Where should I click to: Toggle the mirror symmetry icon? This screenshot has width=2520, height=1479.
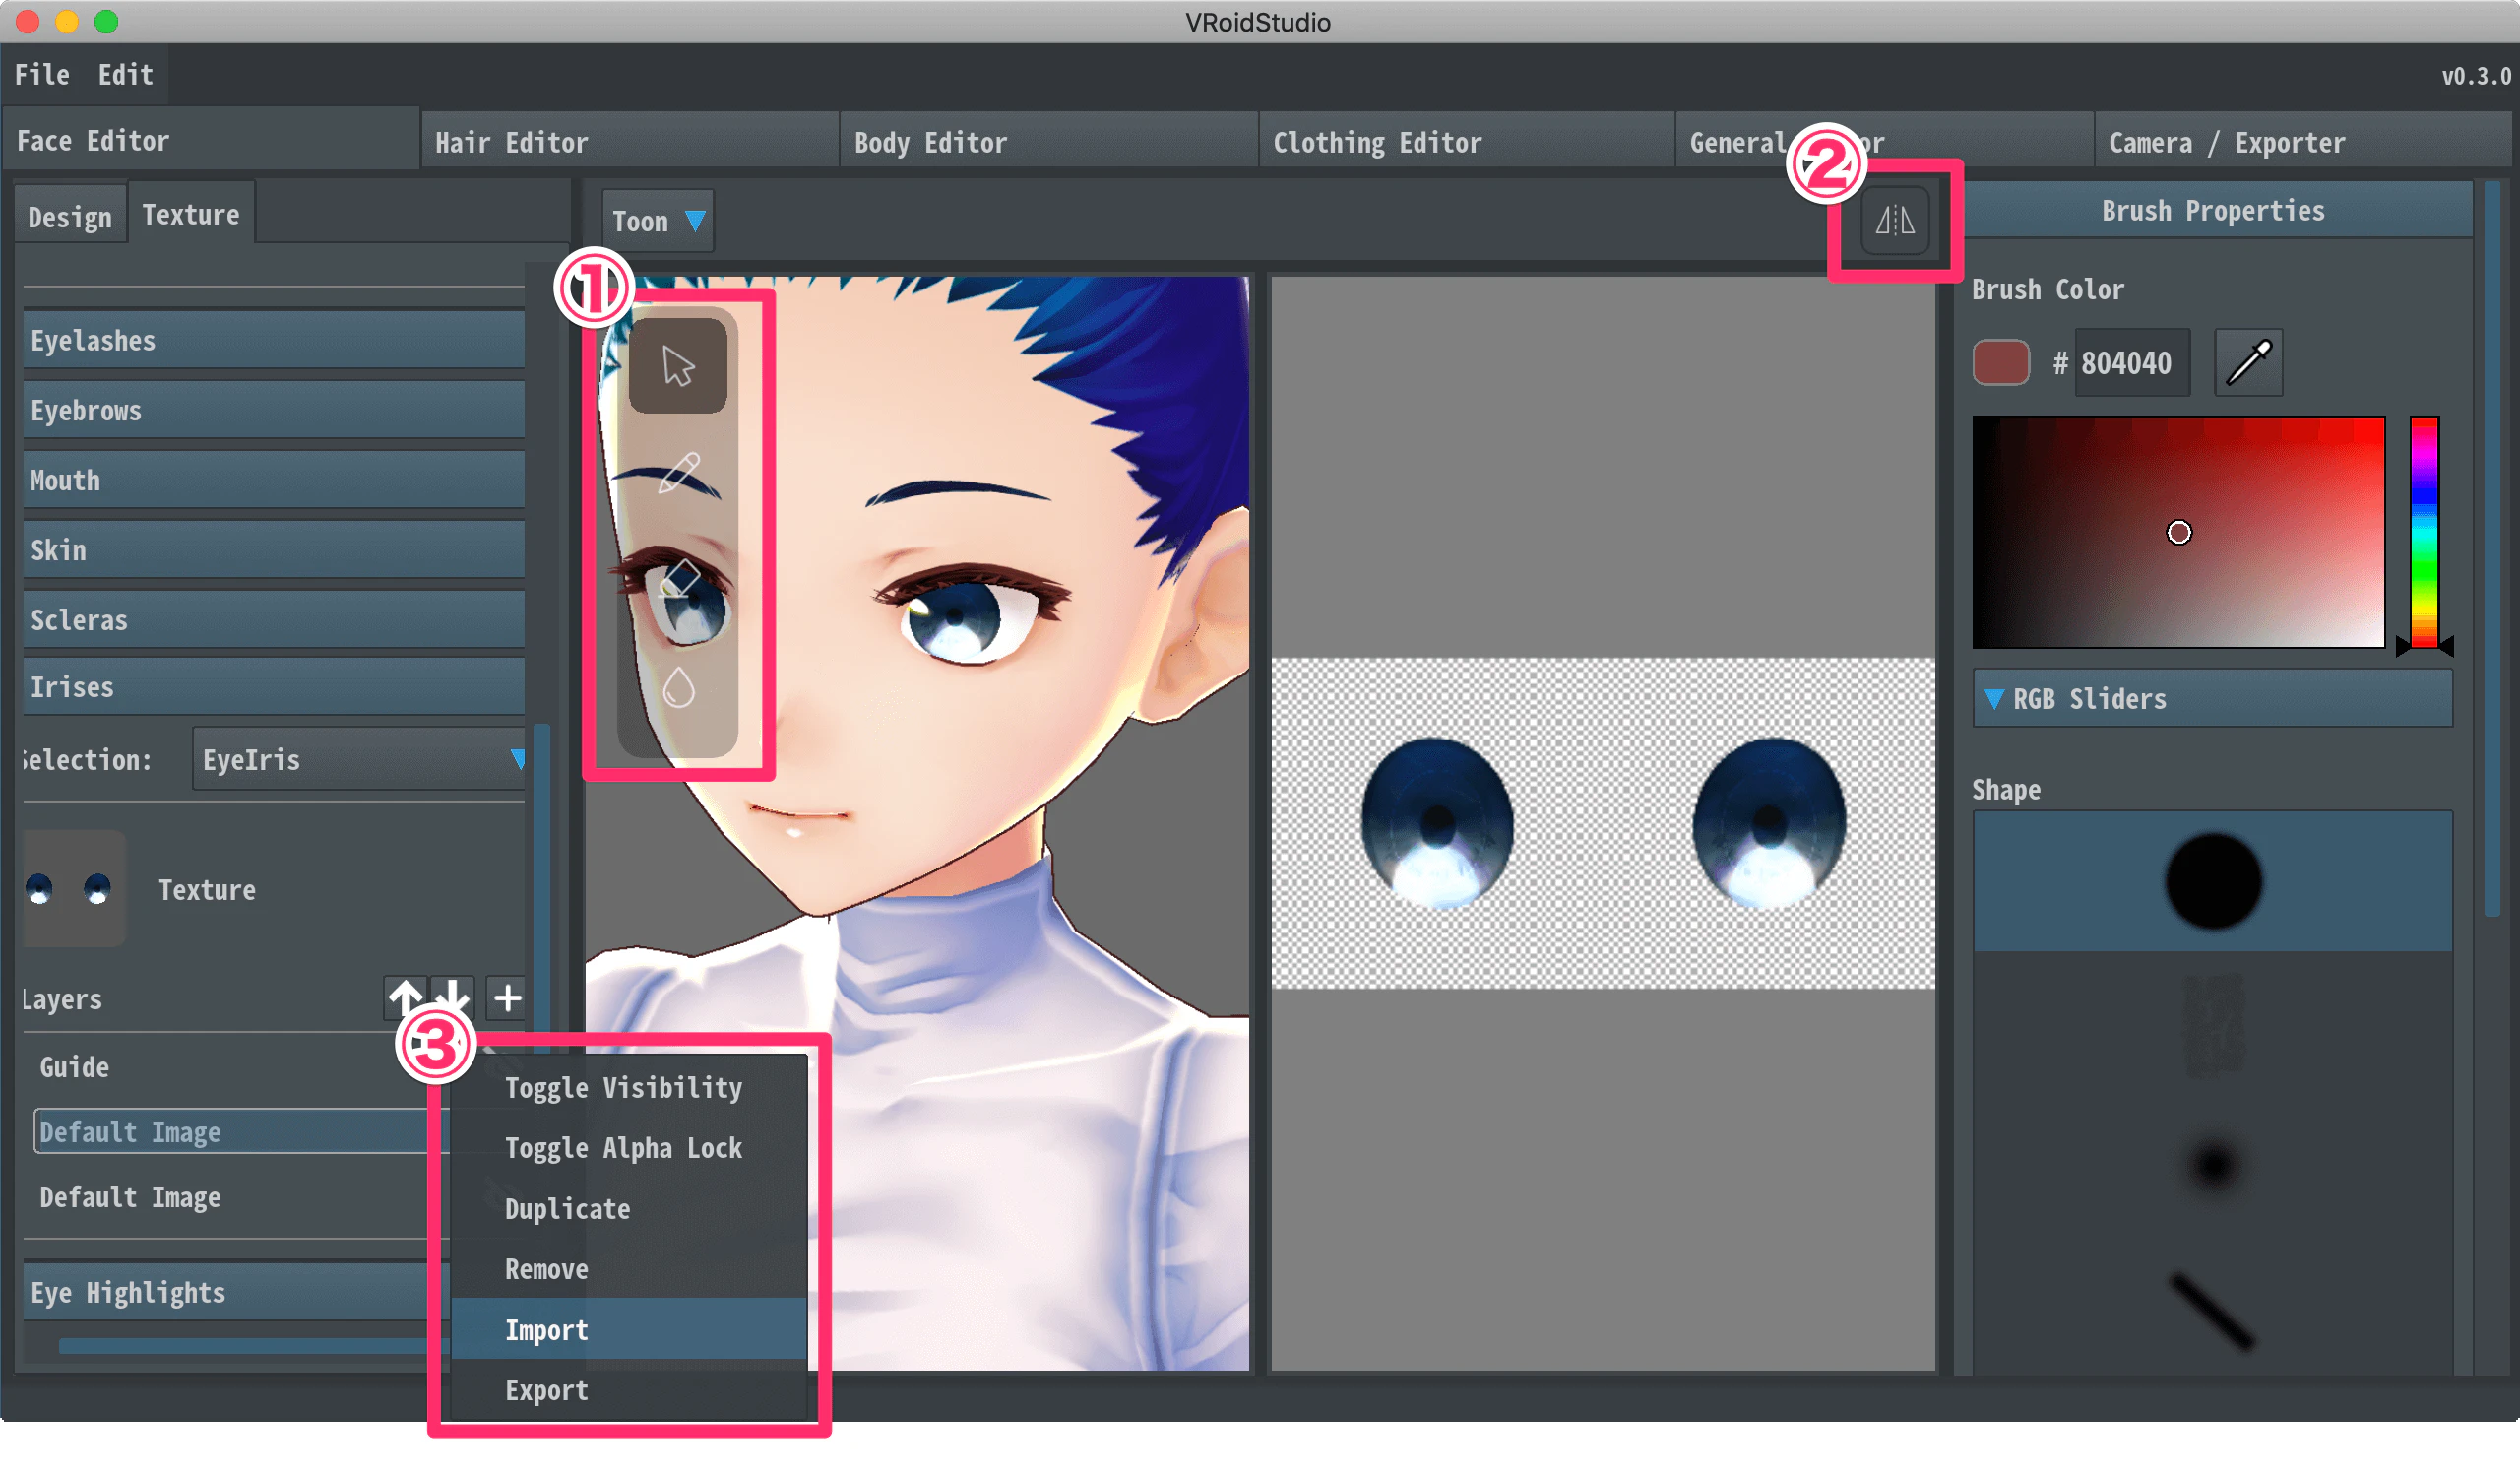pos(1895,220)
